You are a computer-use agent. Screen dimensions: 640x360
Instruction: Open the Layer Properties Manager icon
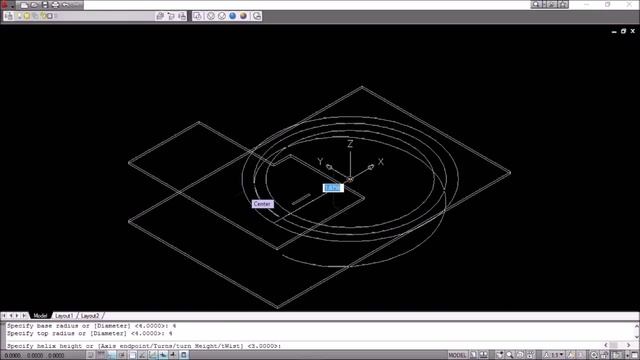tap(9, 16)
